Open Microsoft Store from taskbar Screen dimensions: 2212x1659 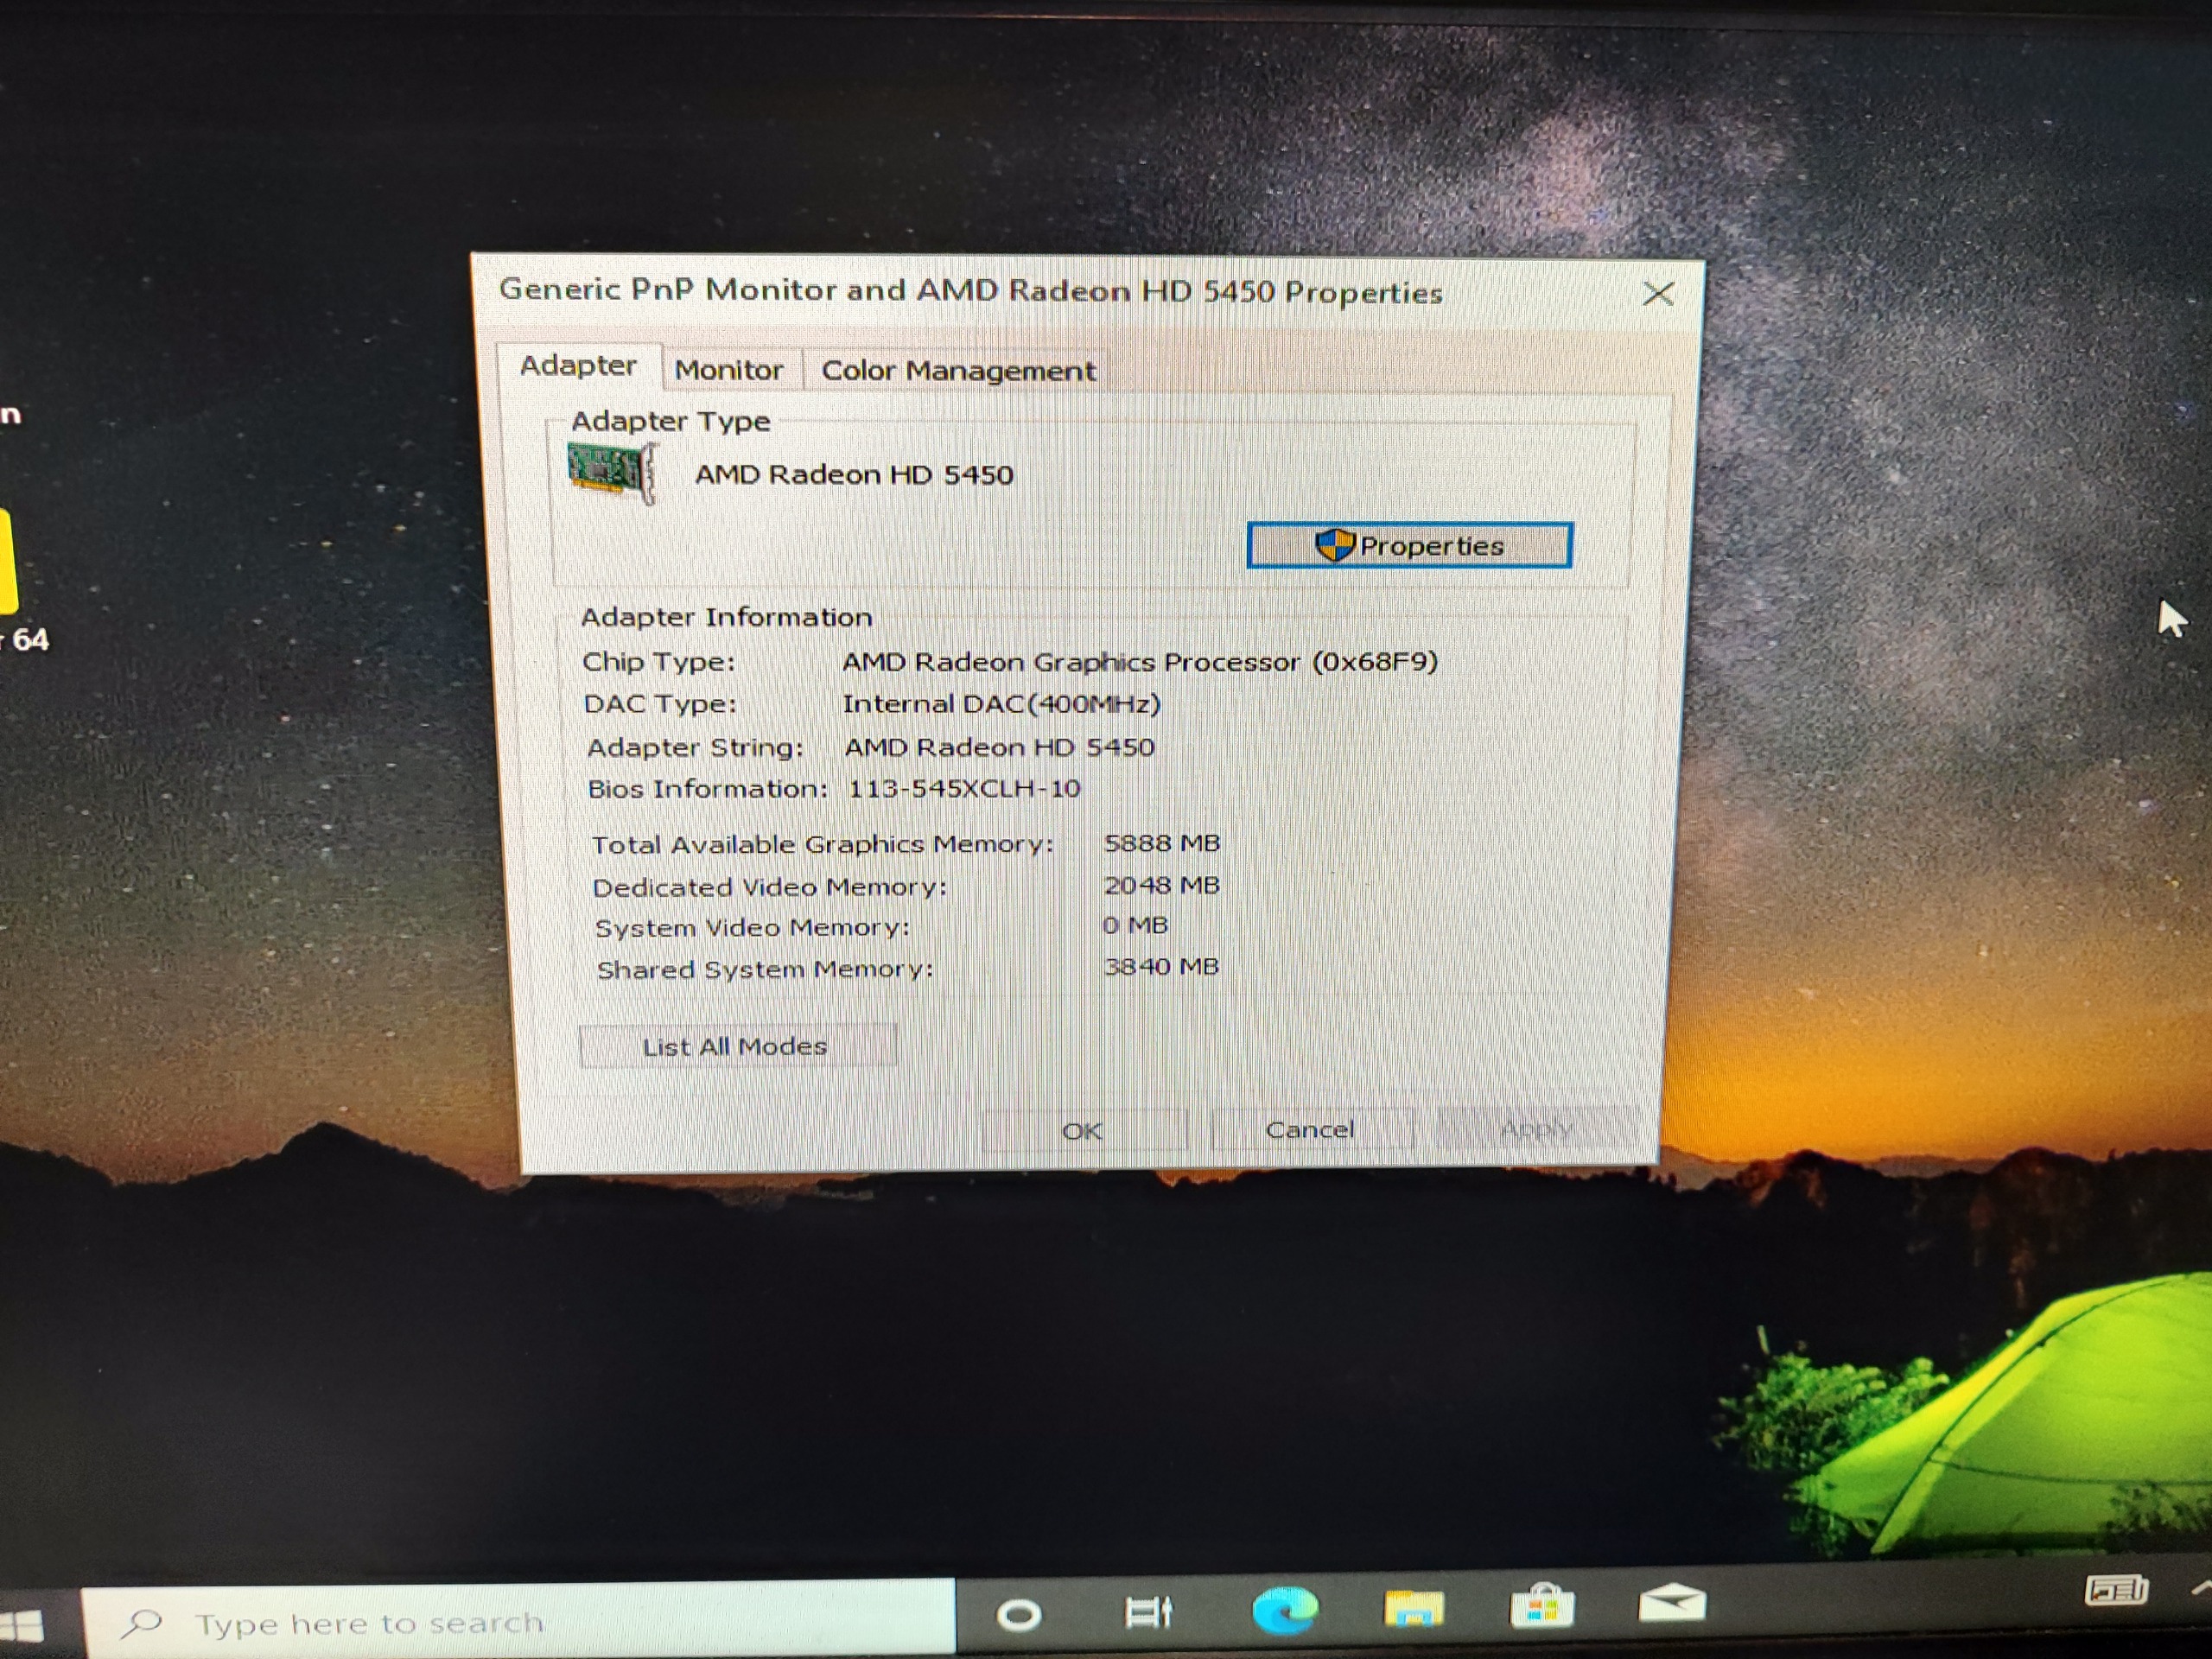(1541, 1606)
